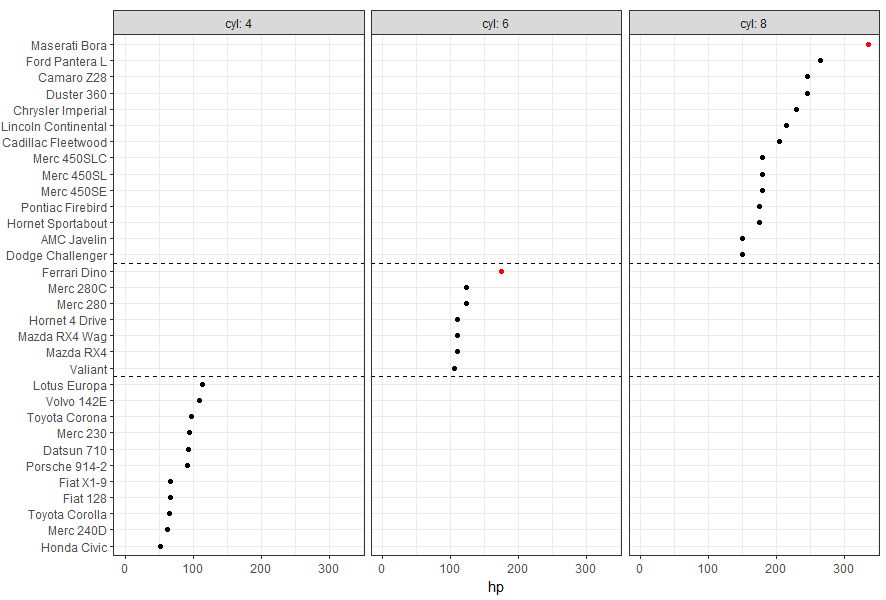The height and width of the screenshot is (600, 886).
Task: Click the 'cyl: 6' facet header
Action: [x=496, y=23]
